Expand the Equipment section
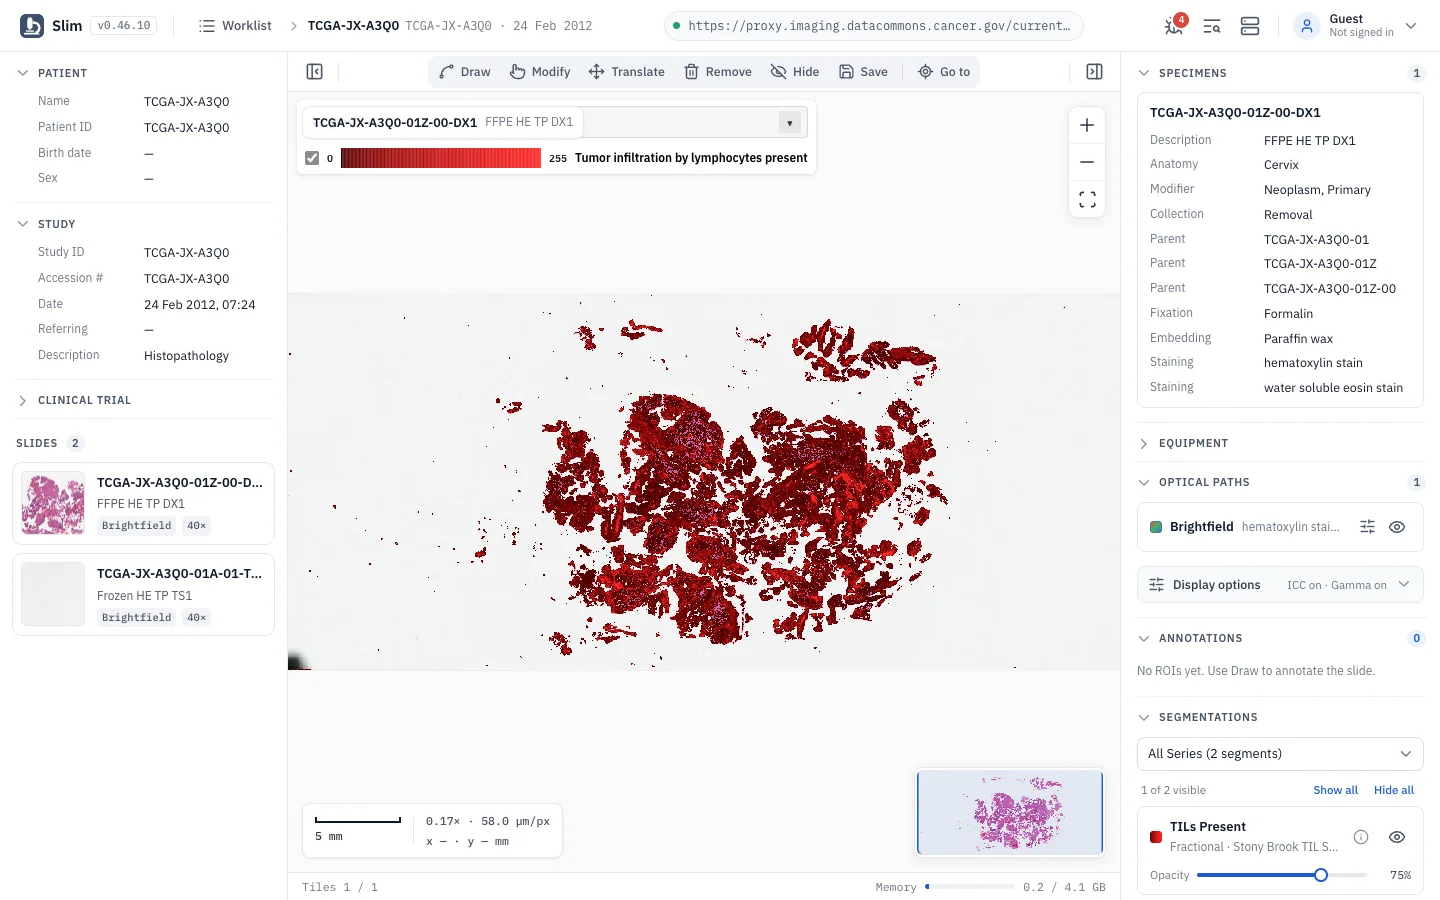1440x900 pixels. 1144,443
